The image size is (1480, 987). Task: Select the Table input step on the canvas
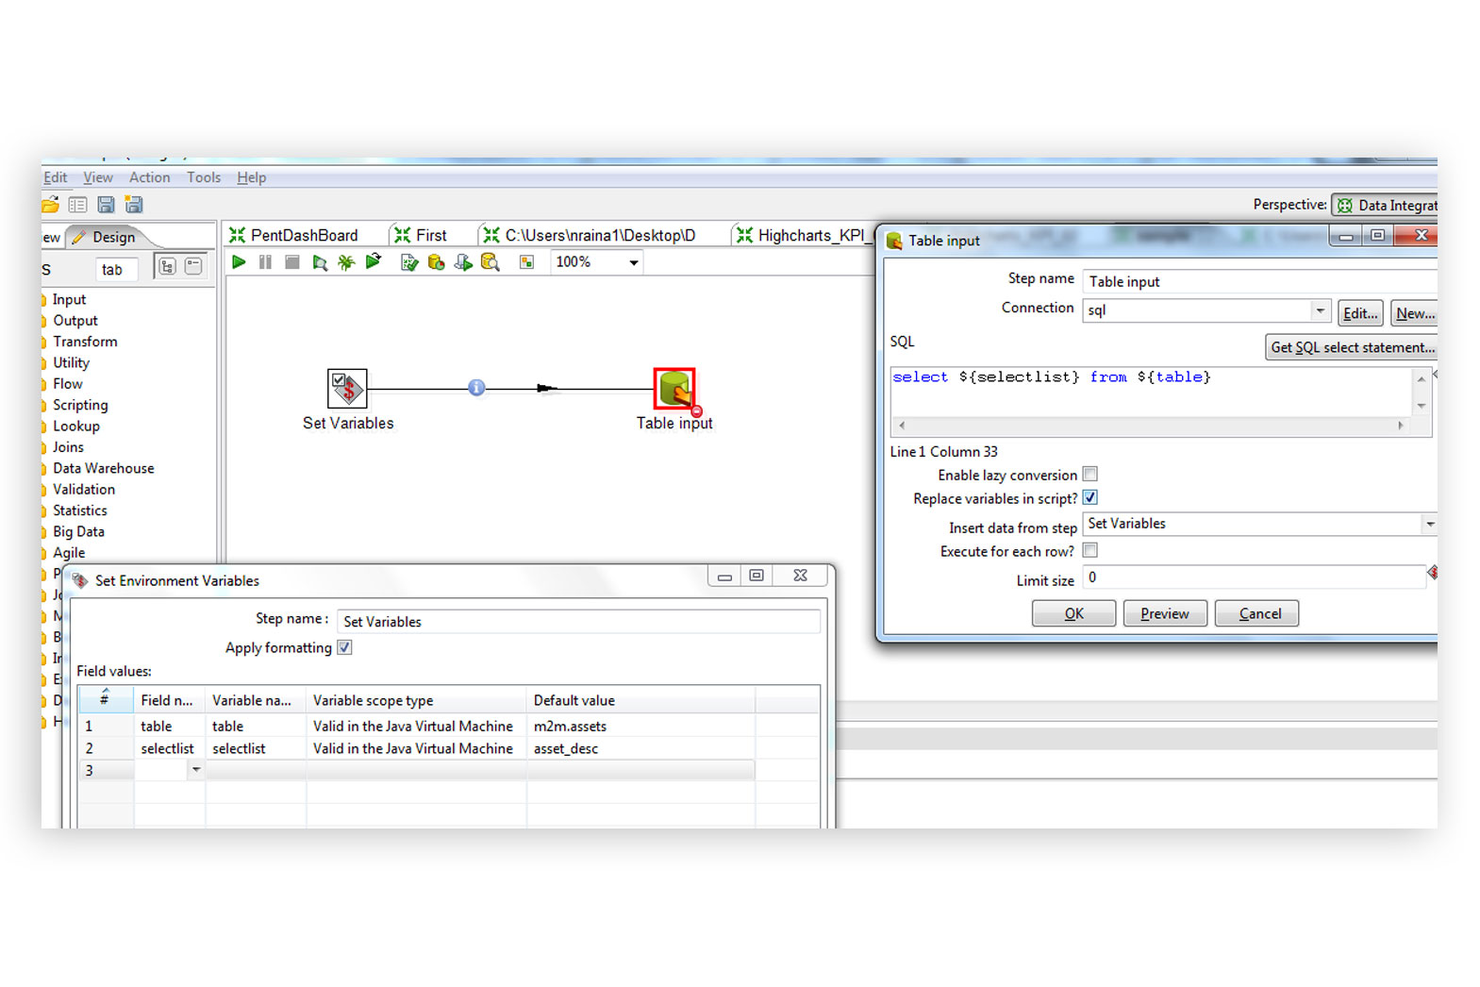[x=674, y=388]
